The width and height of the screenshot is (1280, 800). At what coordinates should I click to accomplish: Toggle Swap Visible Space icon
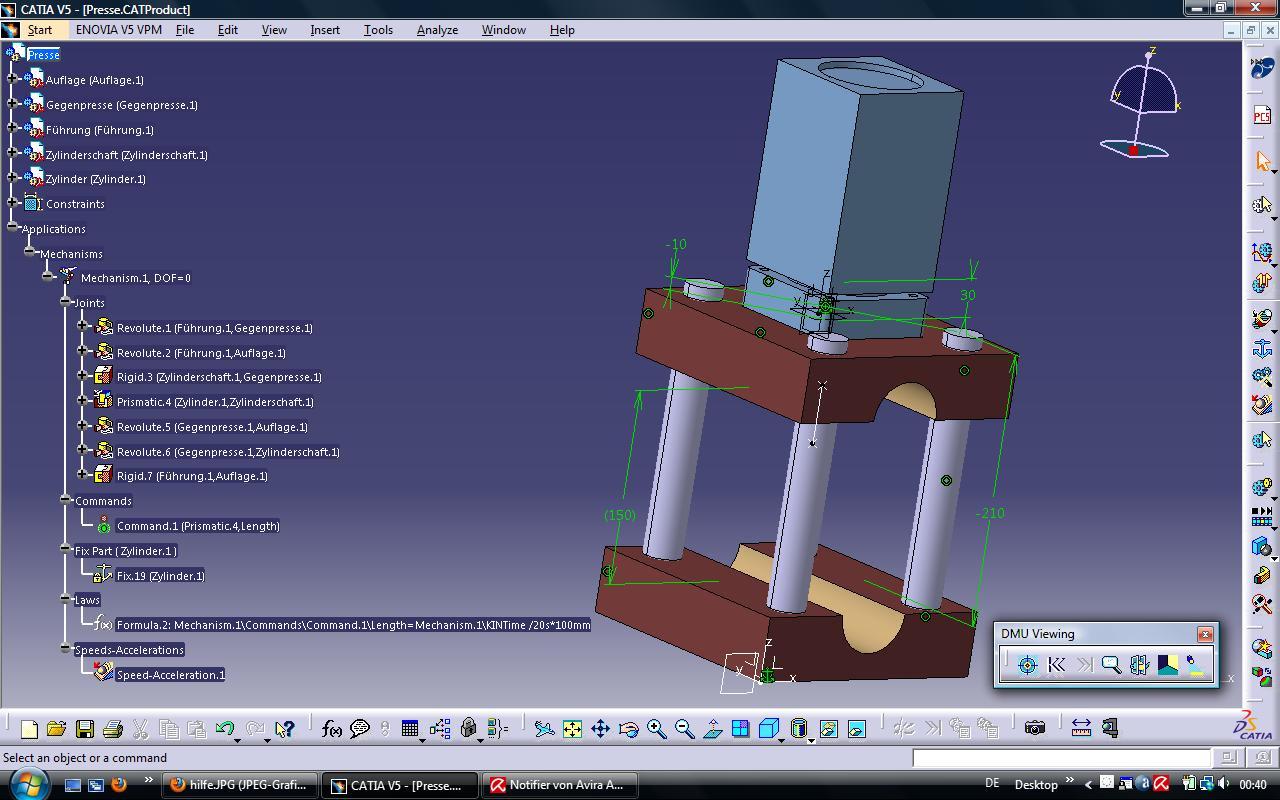(x=856, y=729)
